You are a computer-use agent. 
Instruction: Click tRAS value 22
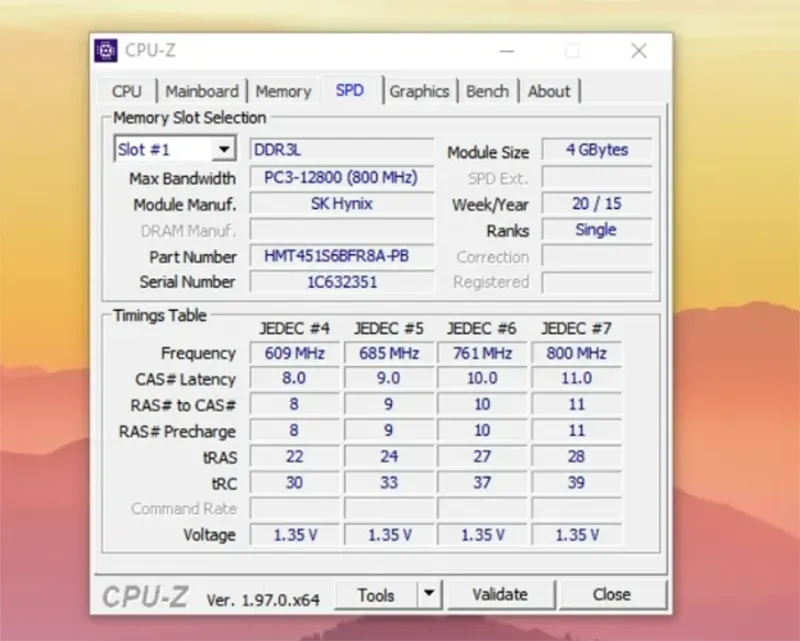294,456
